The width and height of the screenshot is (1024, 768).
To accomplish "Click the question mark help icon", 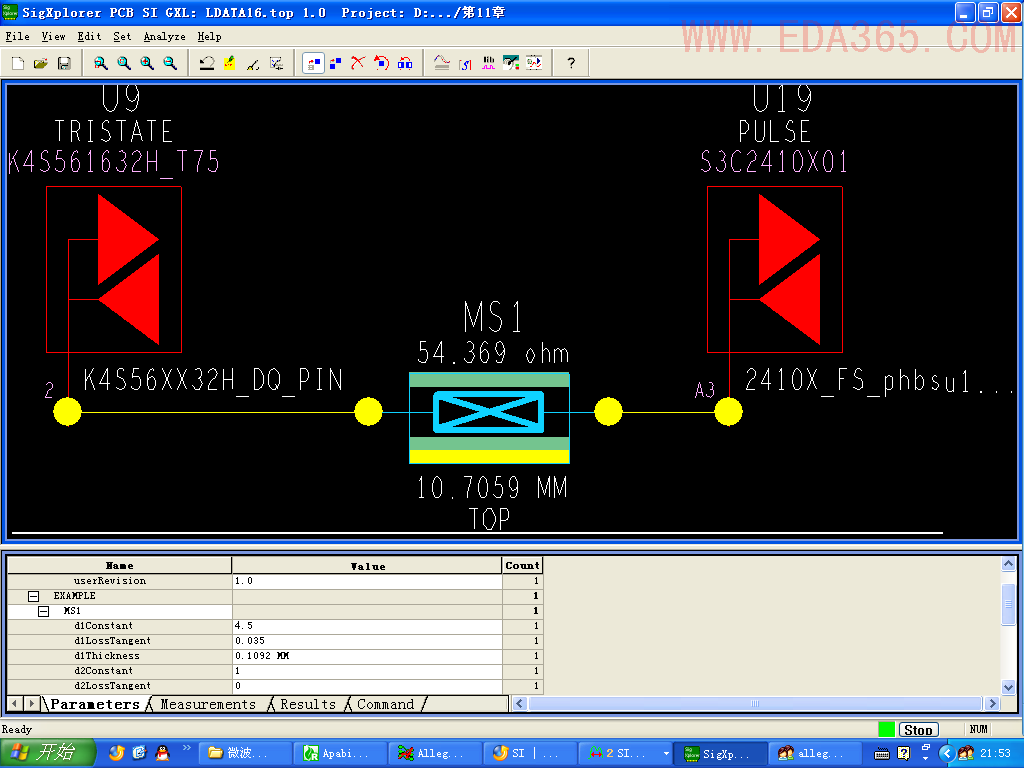I will click(x=571, y=63).
